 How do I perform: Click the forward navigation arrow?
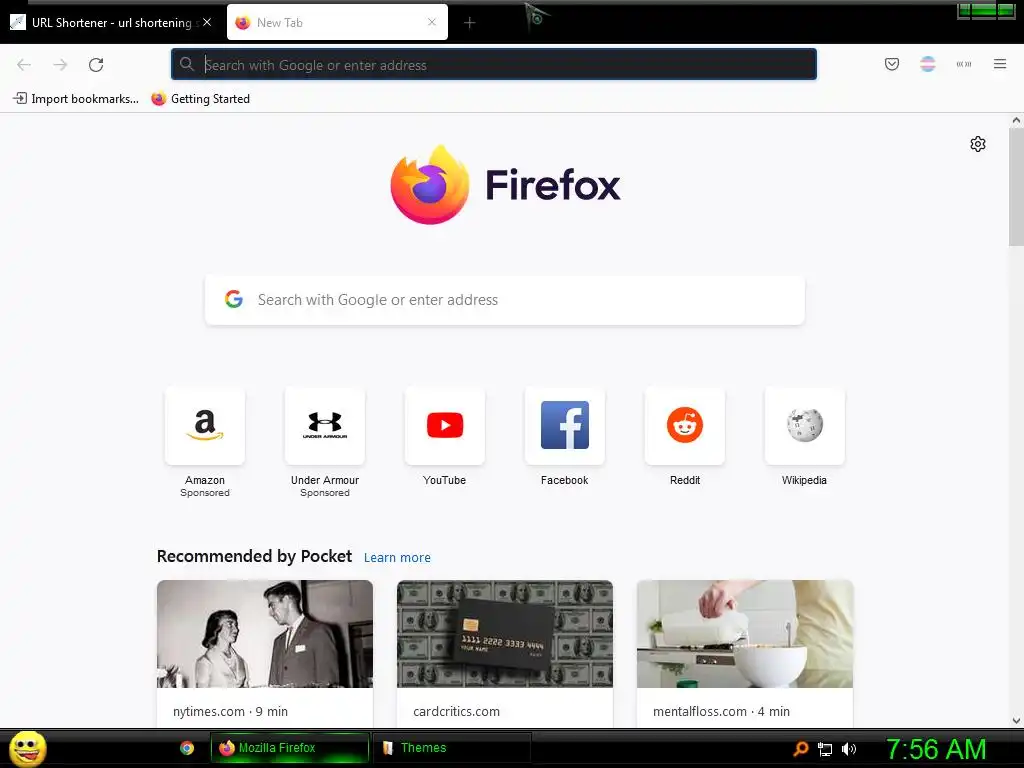click(60, 65)
